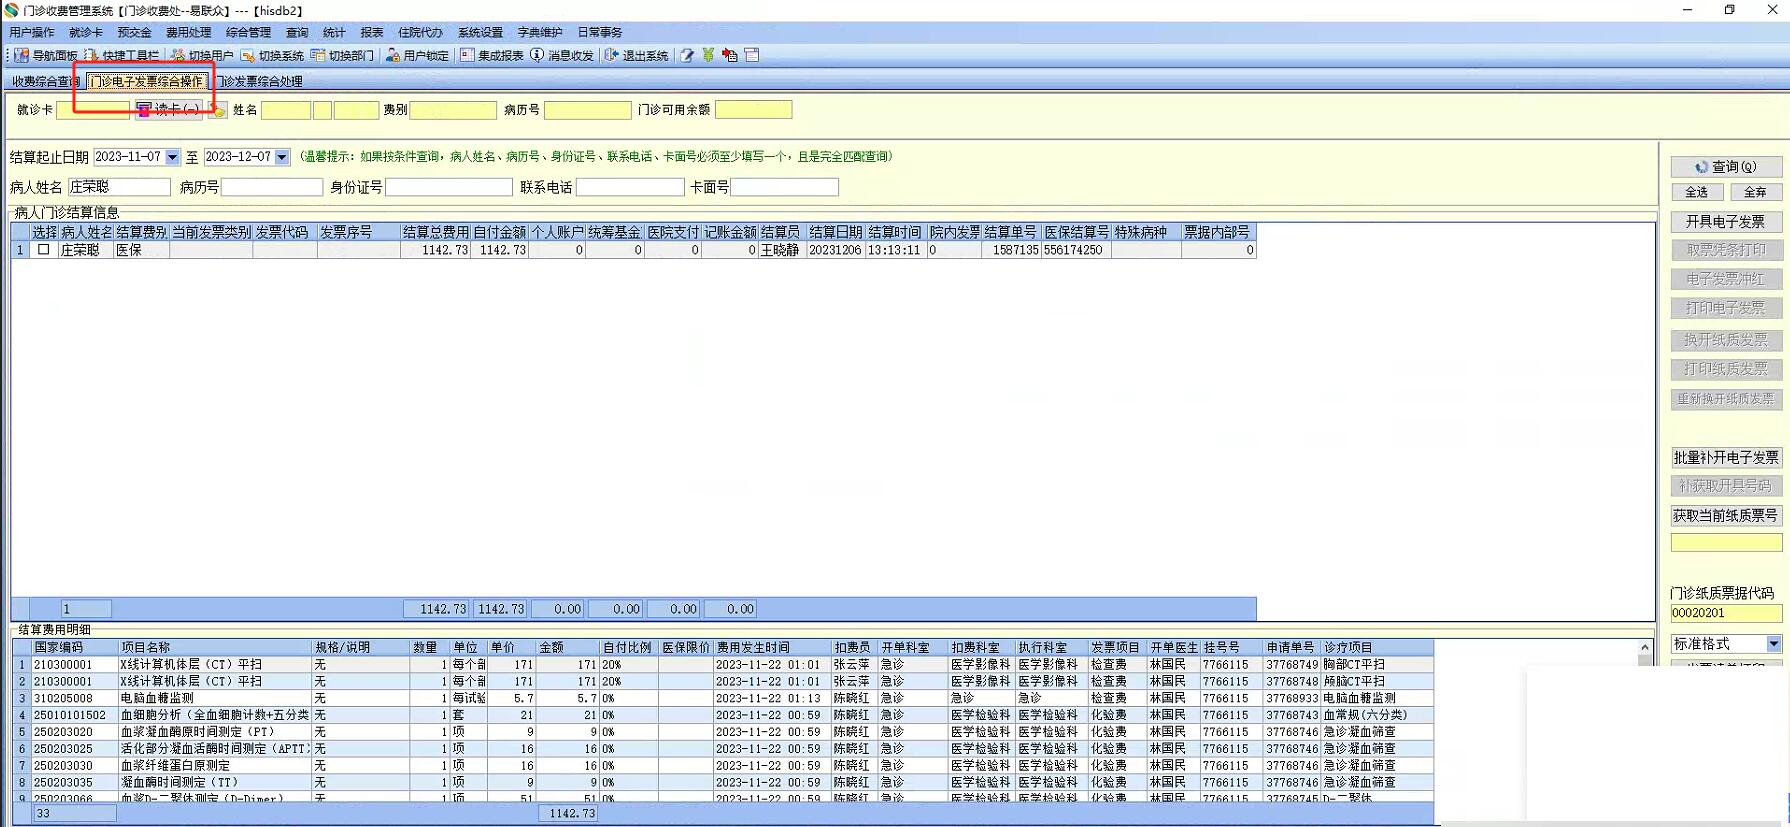Click the 门诊纸质票据代码 field 00020201
Screen dimensions: 1790x827
click(1726, 613)
